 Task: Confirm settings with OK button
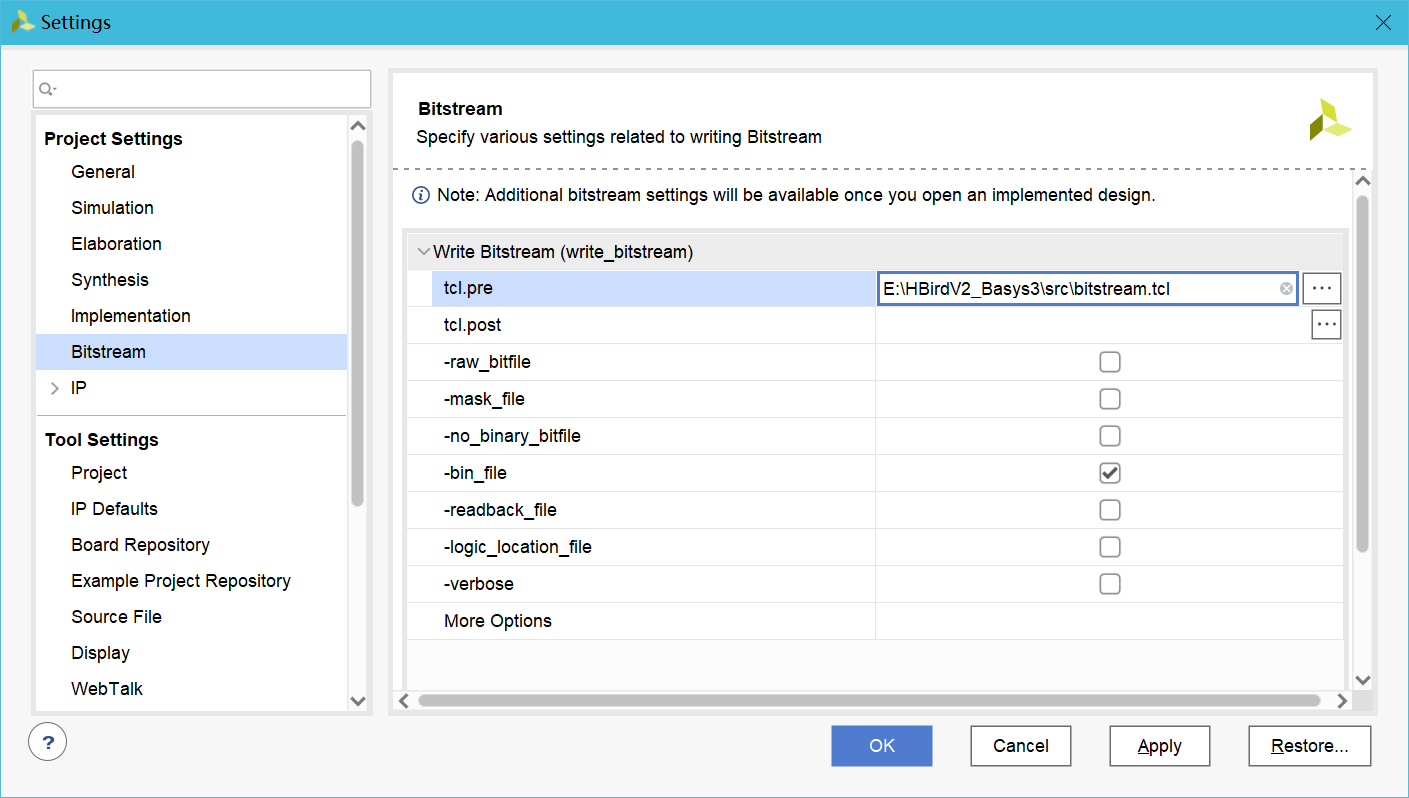click(882, 746)
